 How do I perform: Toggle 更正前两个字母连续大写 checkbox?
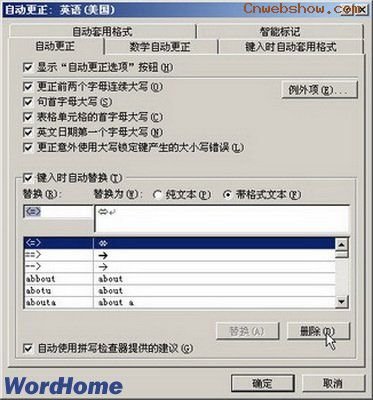click(x=28, y=87)
